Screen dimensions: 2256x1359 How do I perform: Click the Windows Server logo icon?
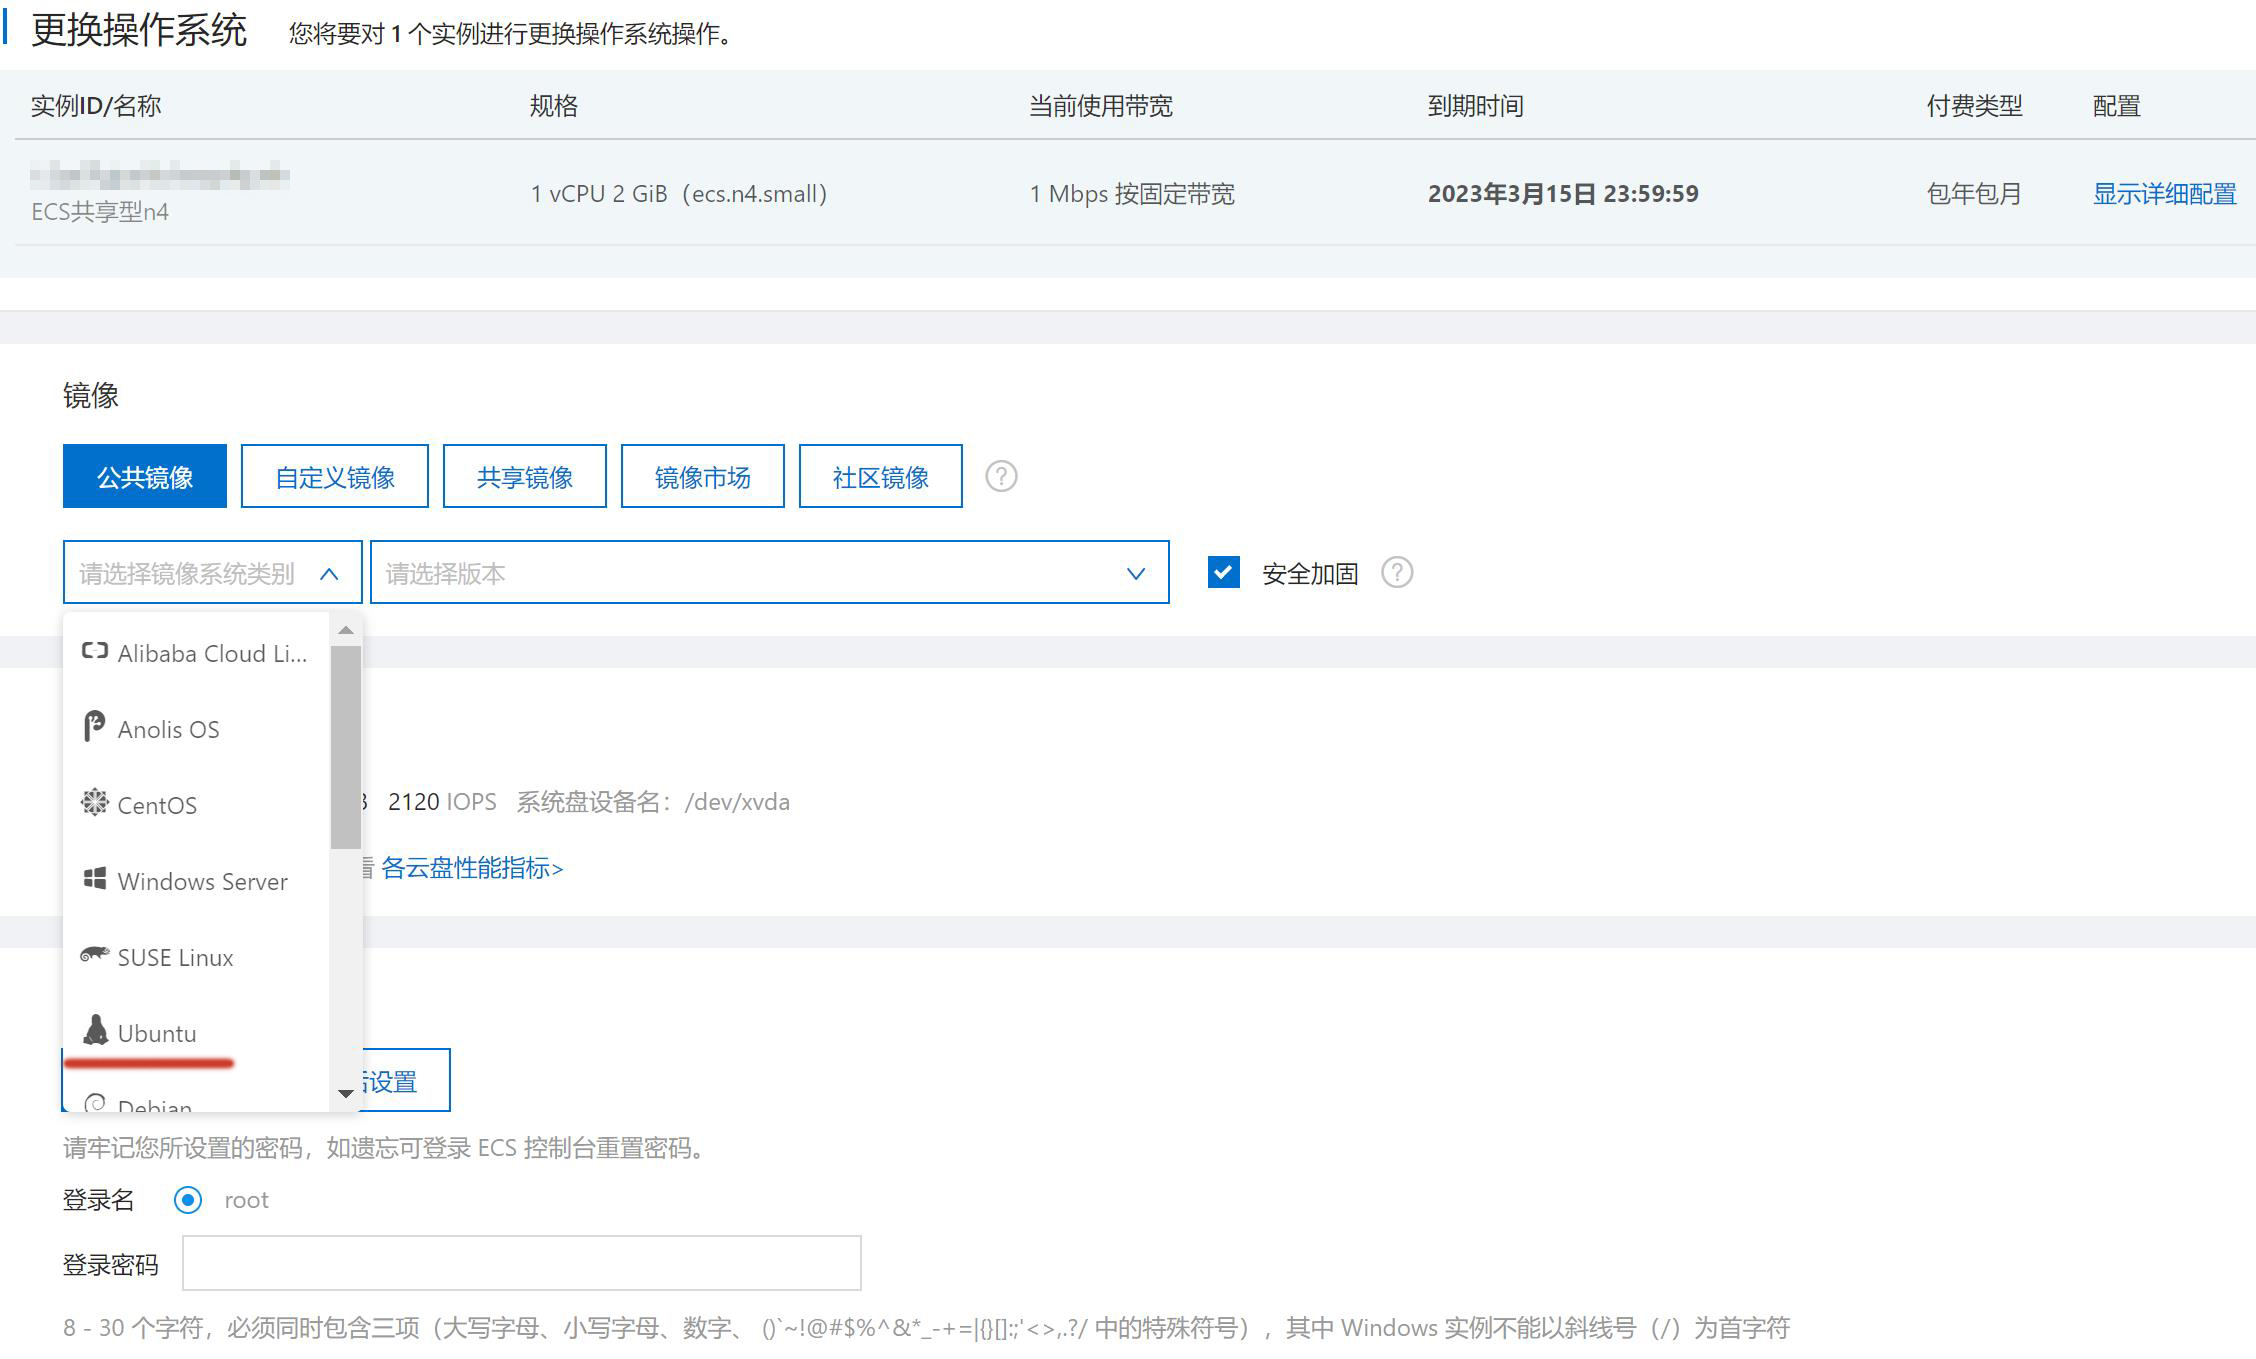(94, 879)
